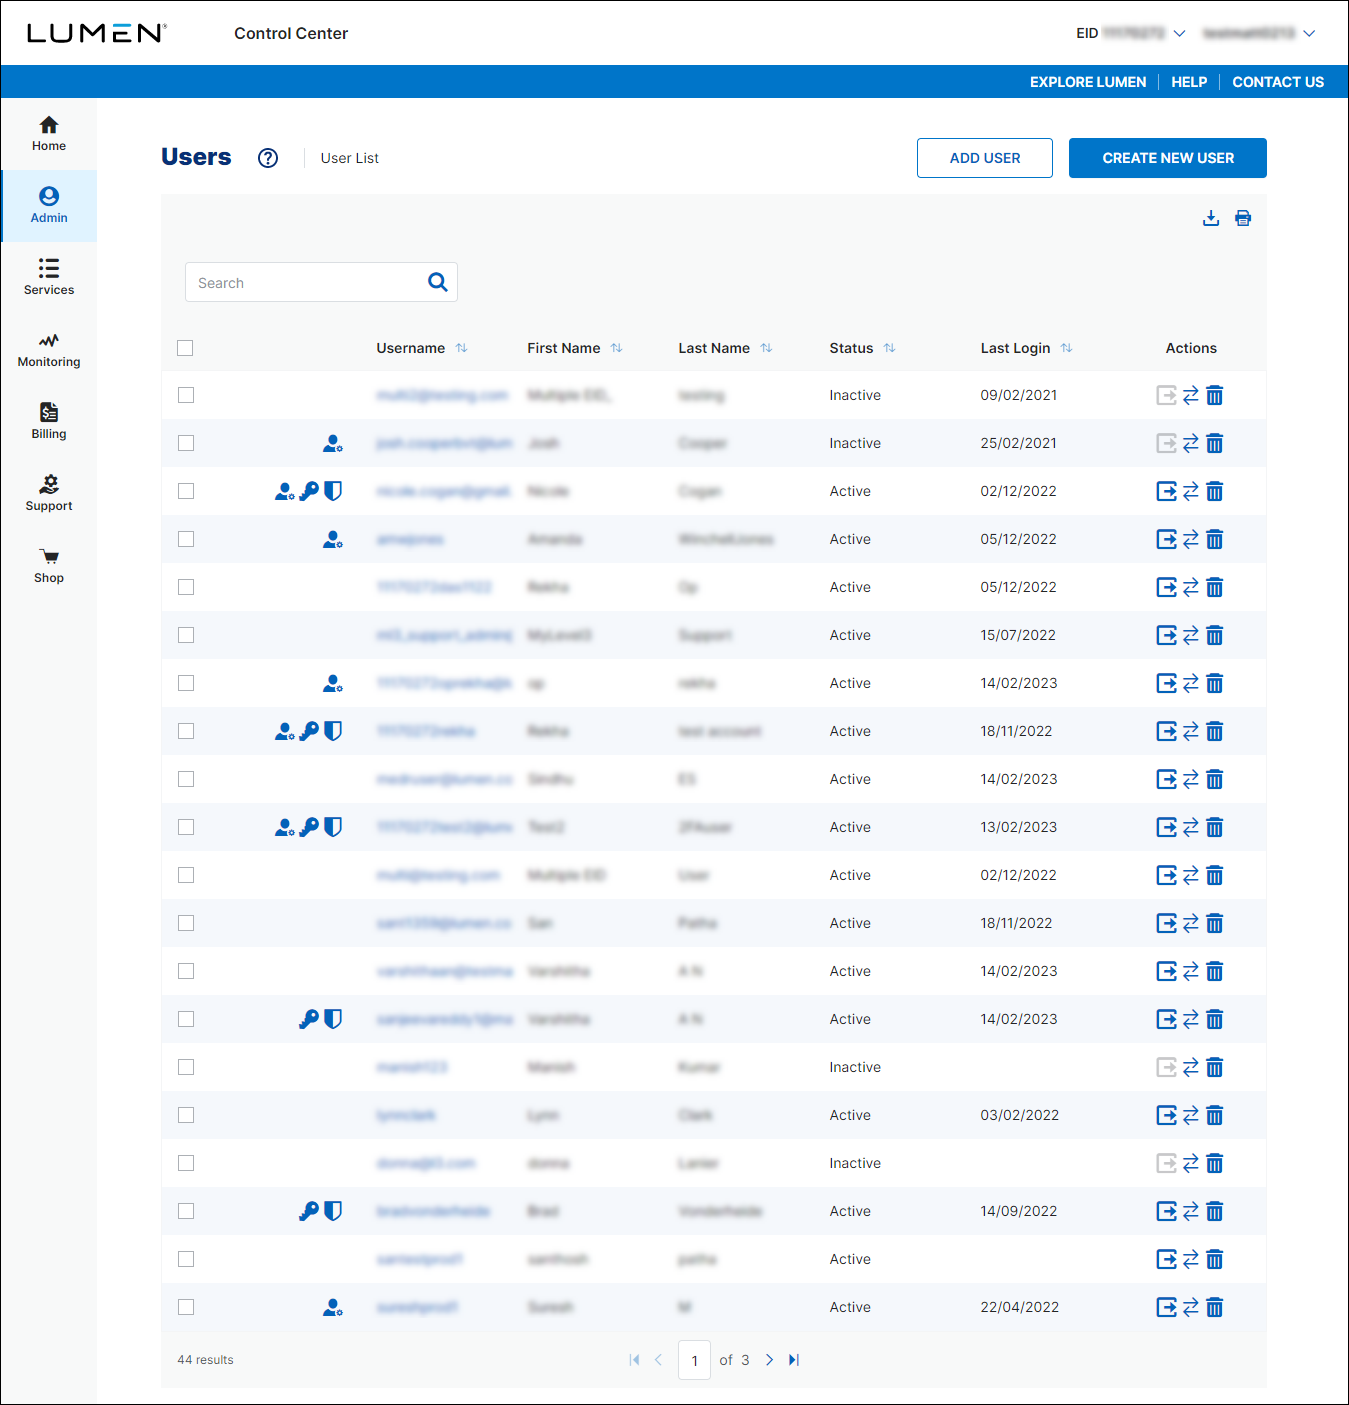Viewport: 1349px width, 1405px height.
Task: Select Admin in the sidebar
Action: (x=49, y=206)
